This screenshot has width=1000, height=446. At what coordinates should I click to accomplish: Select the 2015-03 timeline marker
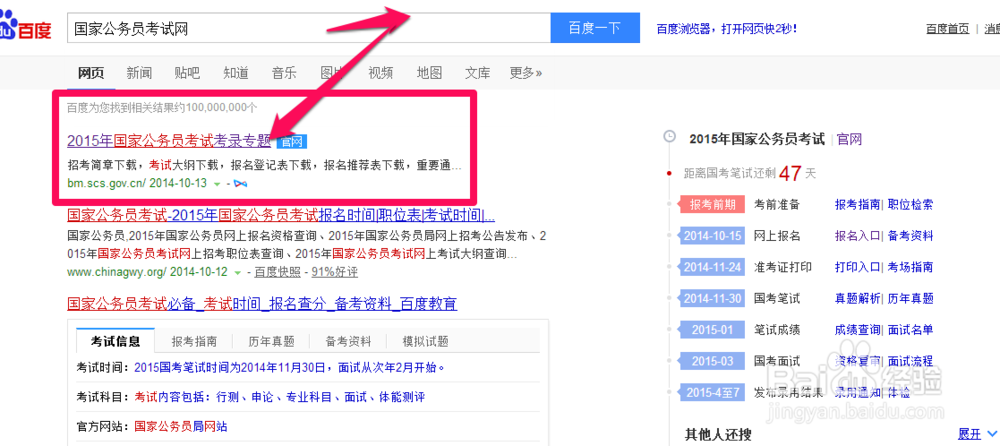[712, 361]
